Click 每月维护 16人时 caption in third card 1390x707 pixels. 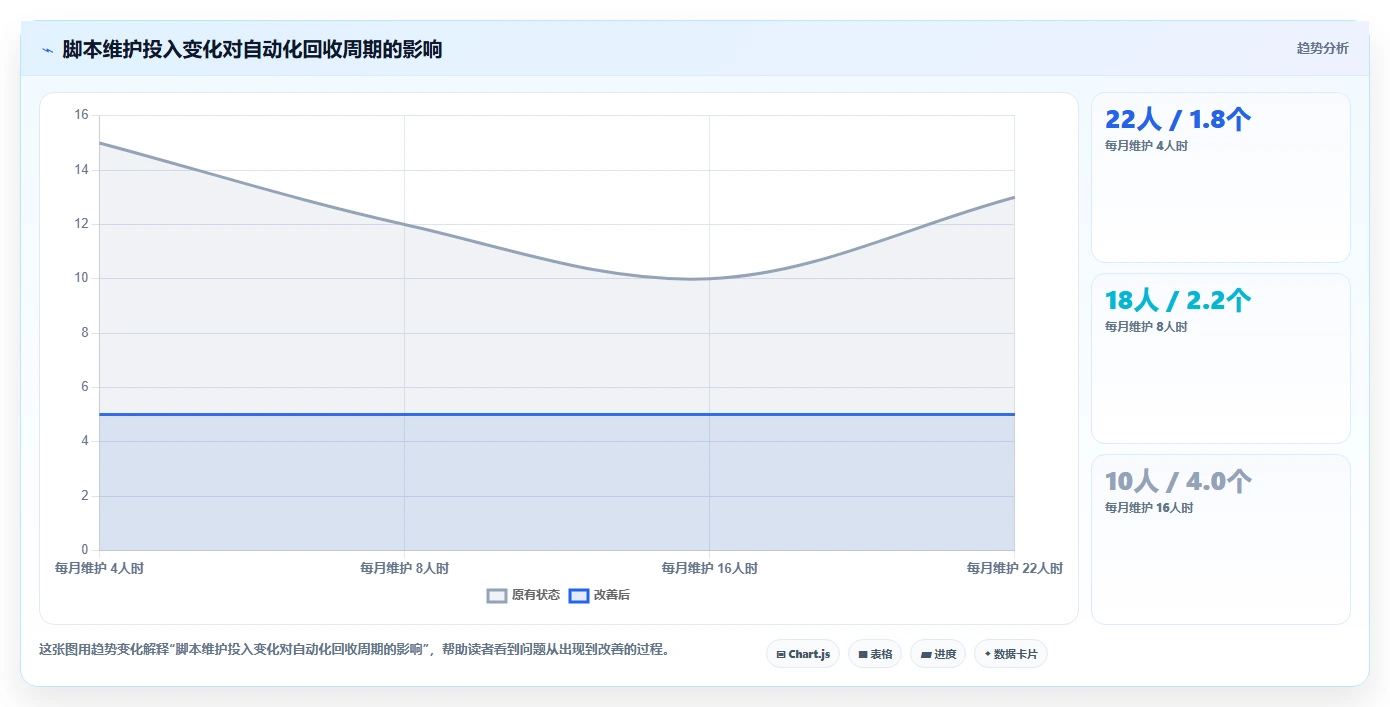coord(1149,508)
